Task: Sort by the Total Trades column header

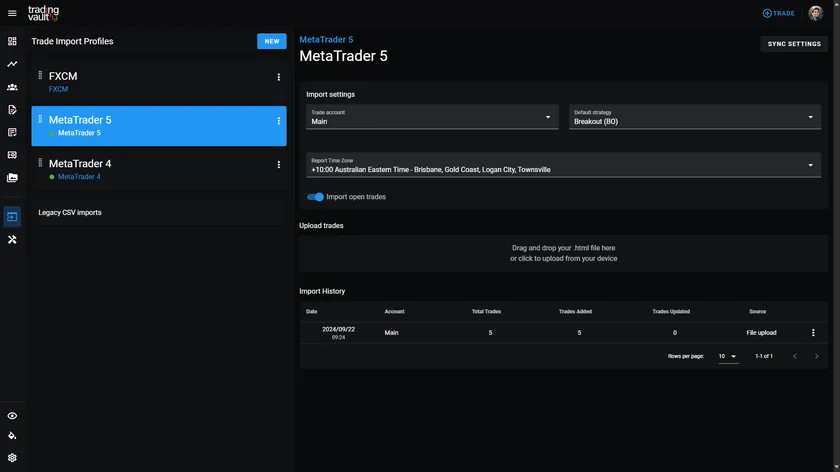Action: 486,311
